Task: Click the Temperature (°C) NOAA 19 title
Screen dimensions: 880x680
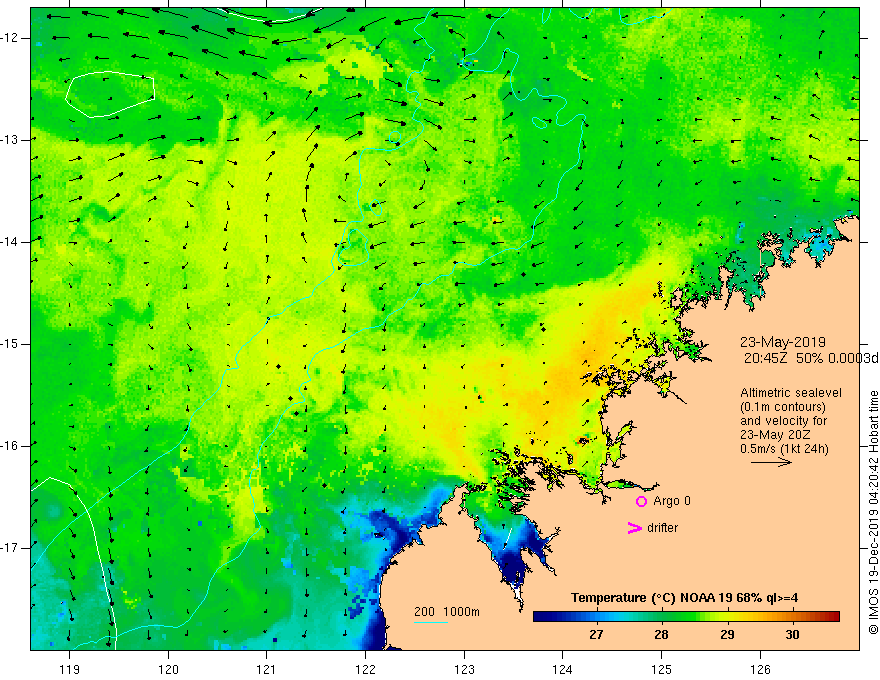Action: pos(684,598)
